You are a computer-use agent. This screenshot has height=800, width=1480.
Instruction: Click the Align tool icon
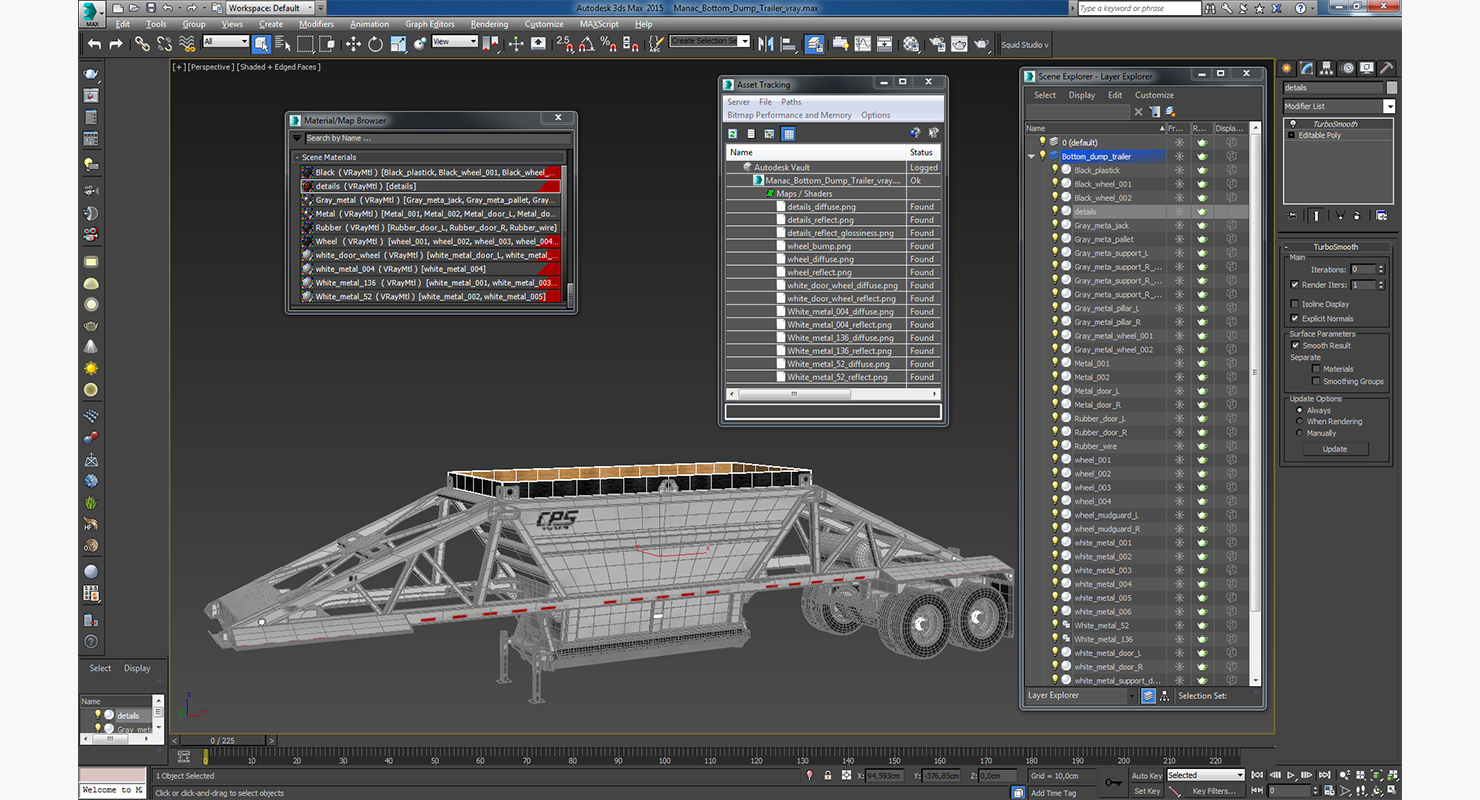tap(788, 44)
